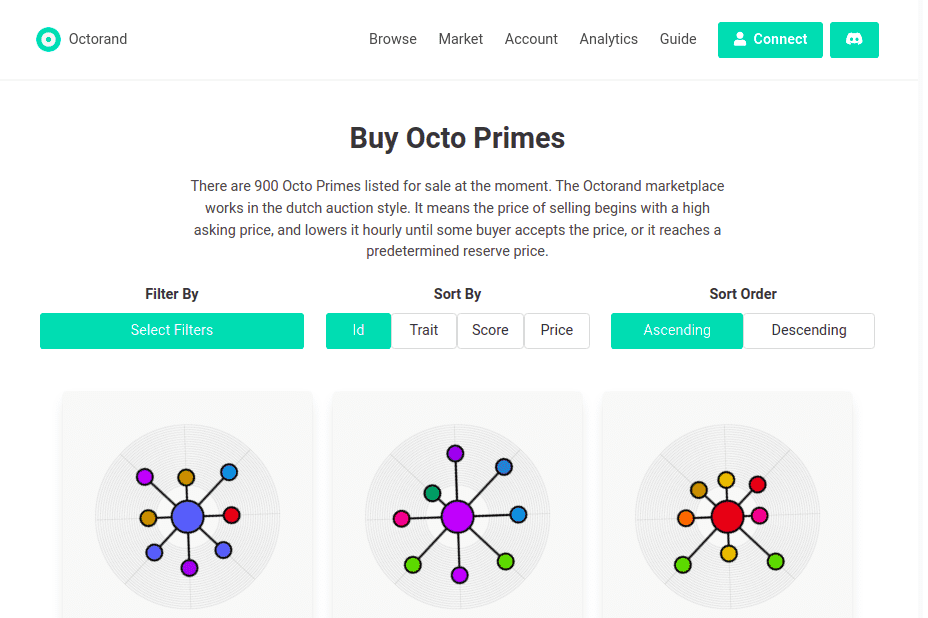Sort listings by Score

490,331
